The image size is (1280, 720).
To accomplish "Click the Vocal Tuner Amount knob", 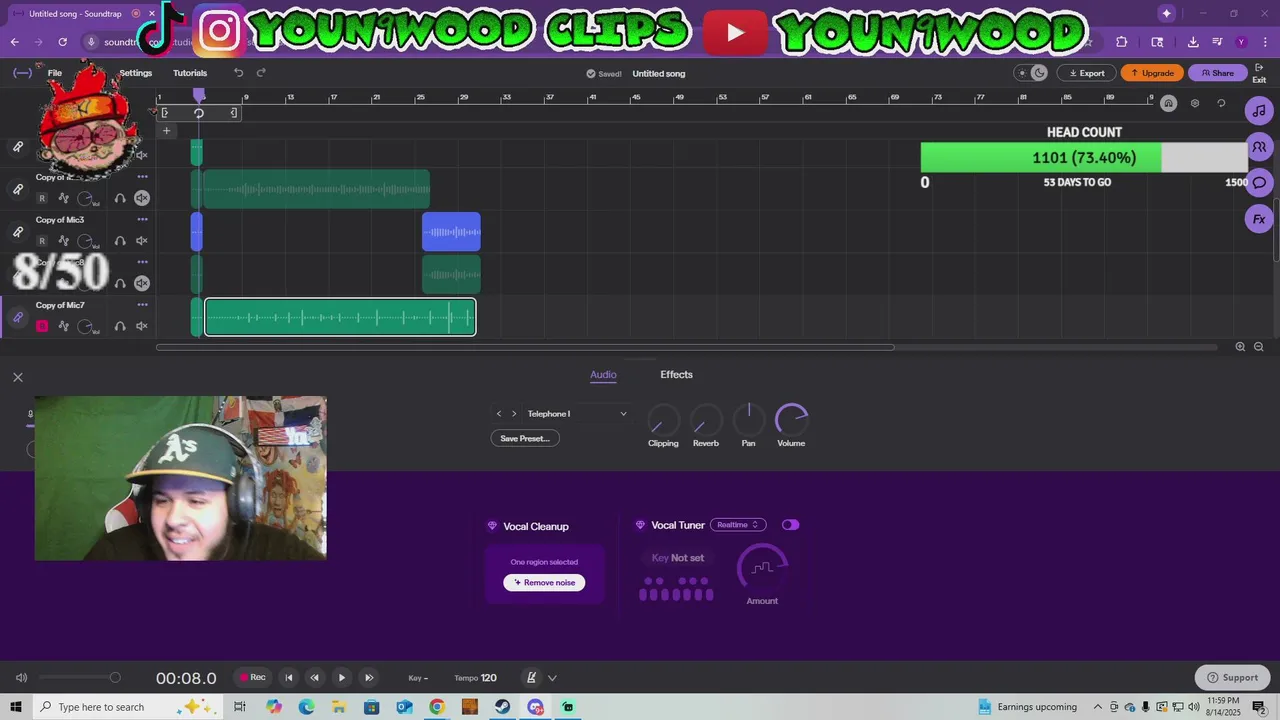I will coord(762,568).
